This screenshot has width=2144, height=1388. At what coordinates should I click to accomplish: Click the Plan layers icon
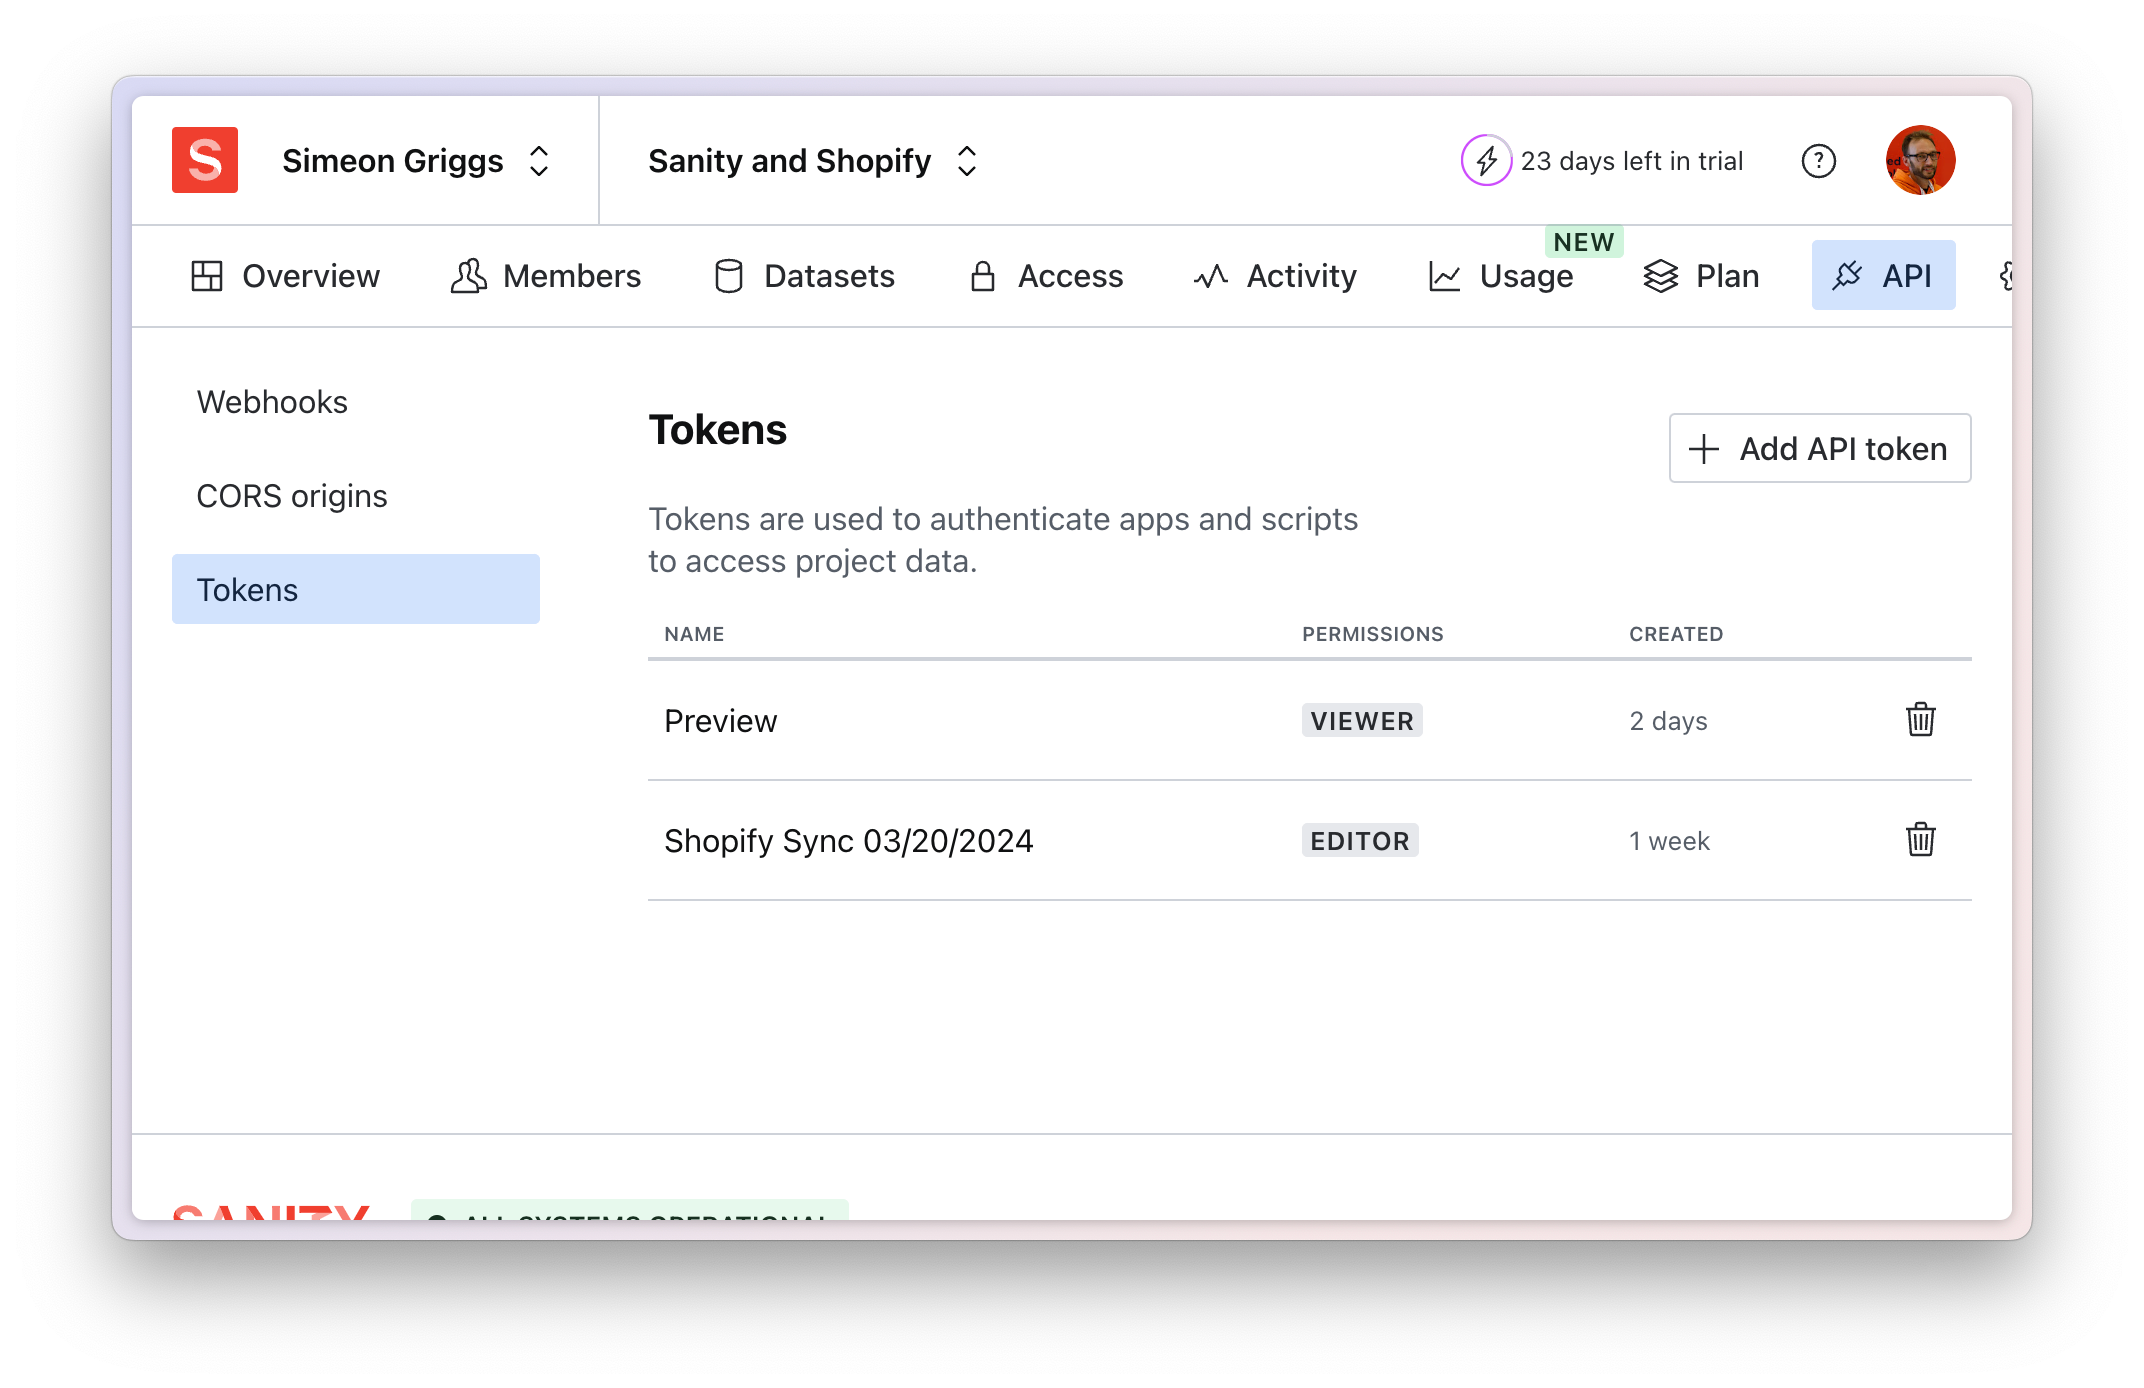(1661, 276)
